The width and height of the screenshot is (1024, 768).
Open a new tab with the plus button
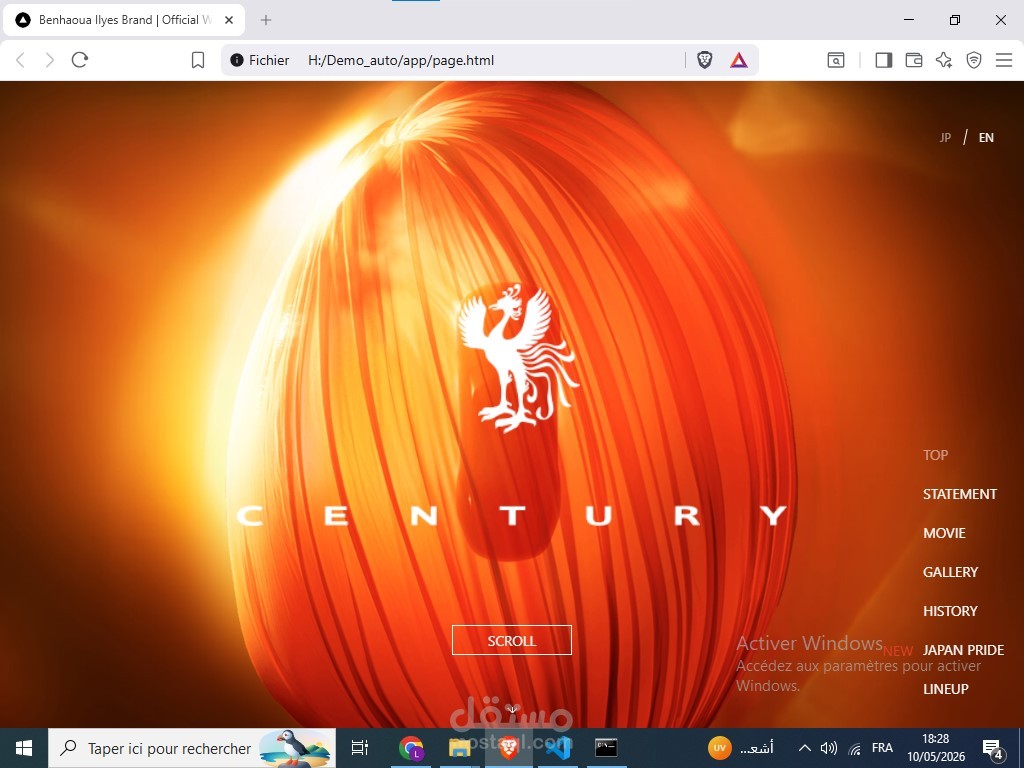coord(266,20)
